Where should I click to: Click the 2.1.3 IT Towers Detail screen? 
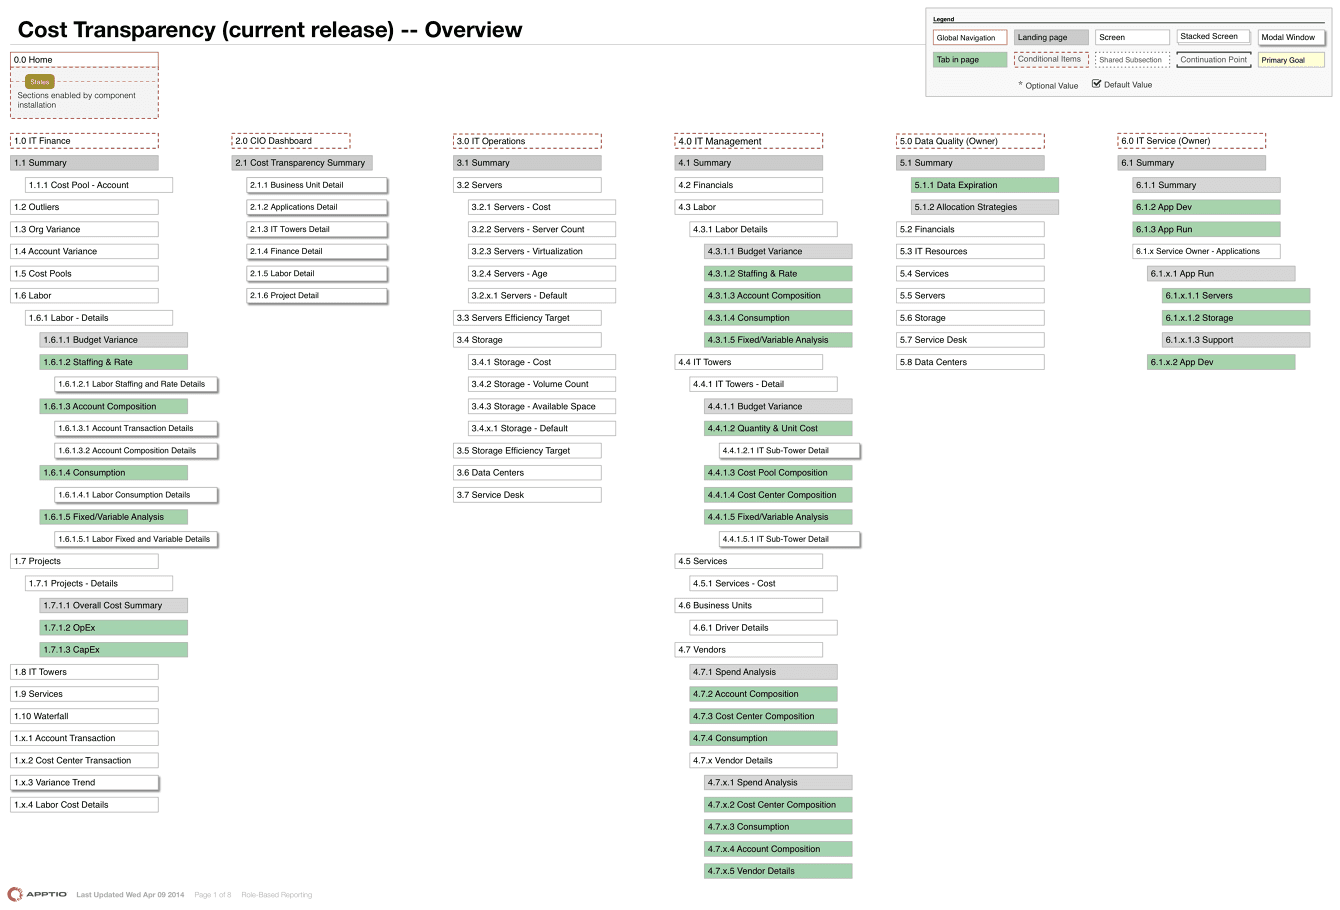coord(316,229)
